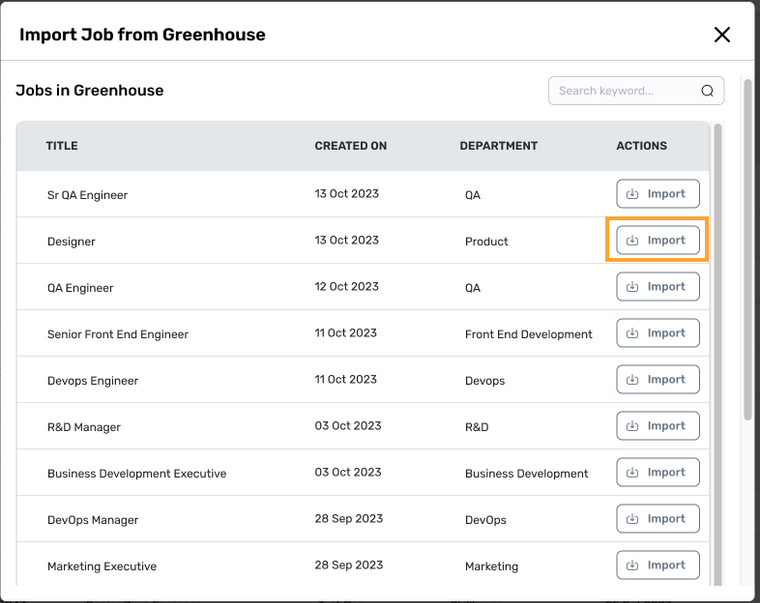The image size is (760, 603).
Task: Import the Designer job
Action: (658, 240)
